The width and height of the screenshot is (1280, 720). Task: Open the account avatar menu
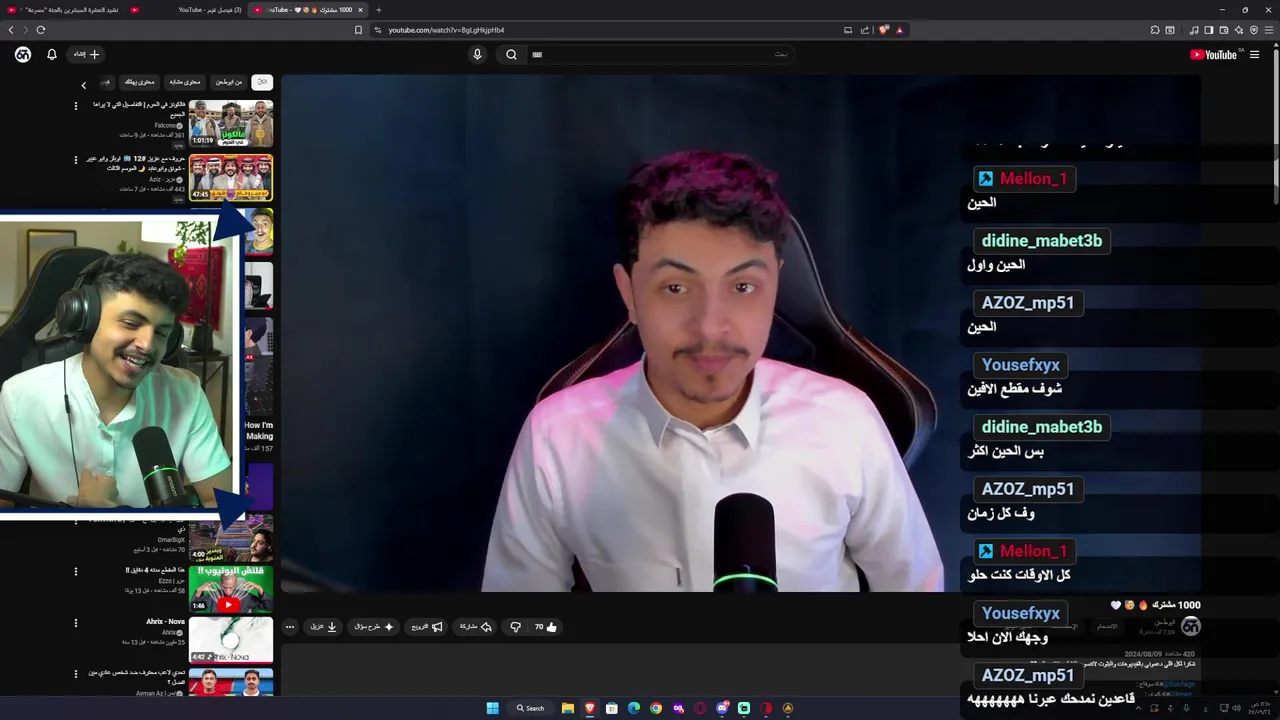point(23,55)
